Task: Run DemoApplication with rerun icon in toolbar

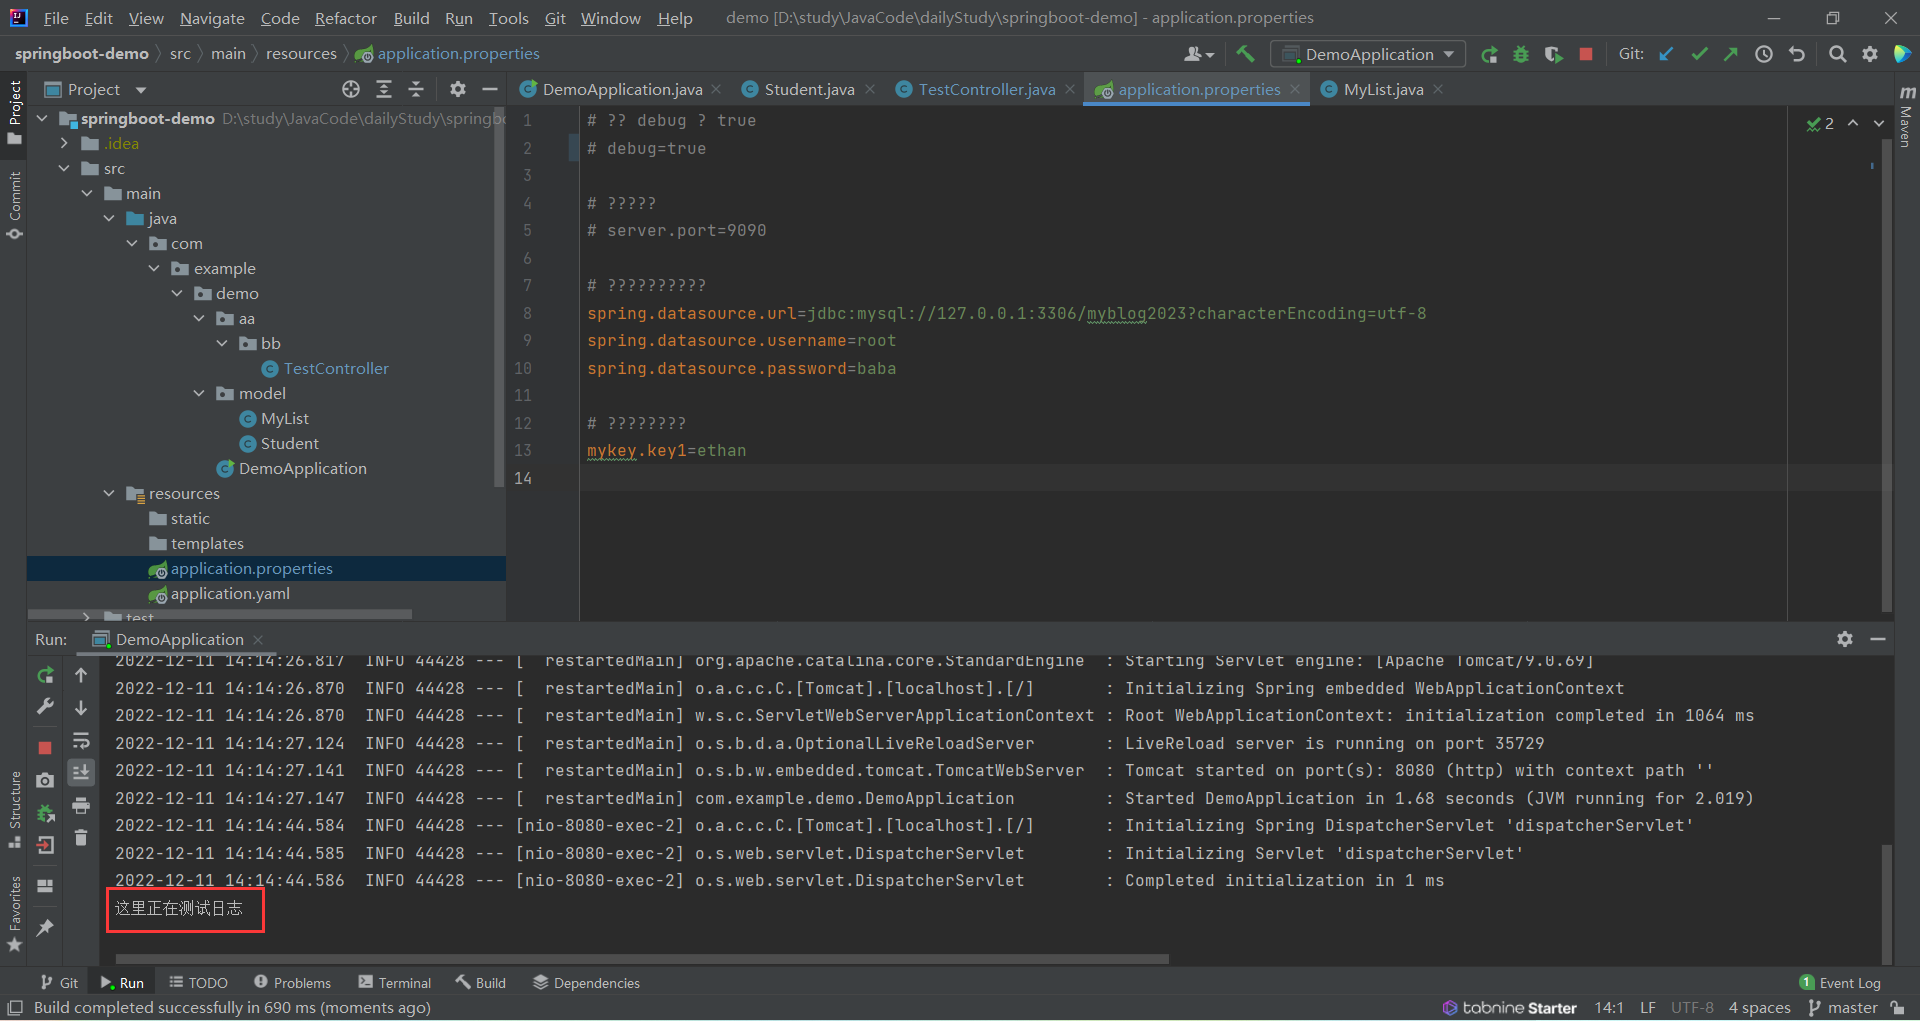Action: coord(1489,54)
